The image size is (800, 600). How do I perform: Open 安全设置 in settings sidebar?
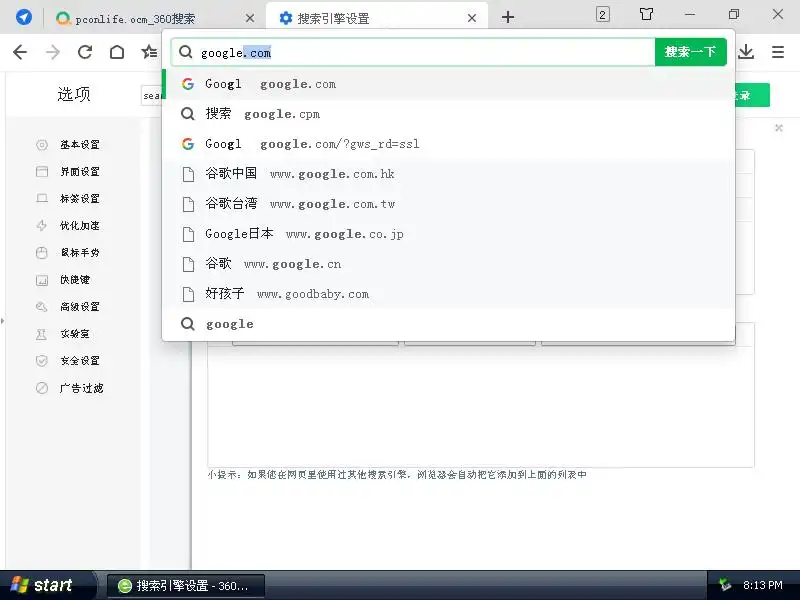[x=80, y=361]
